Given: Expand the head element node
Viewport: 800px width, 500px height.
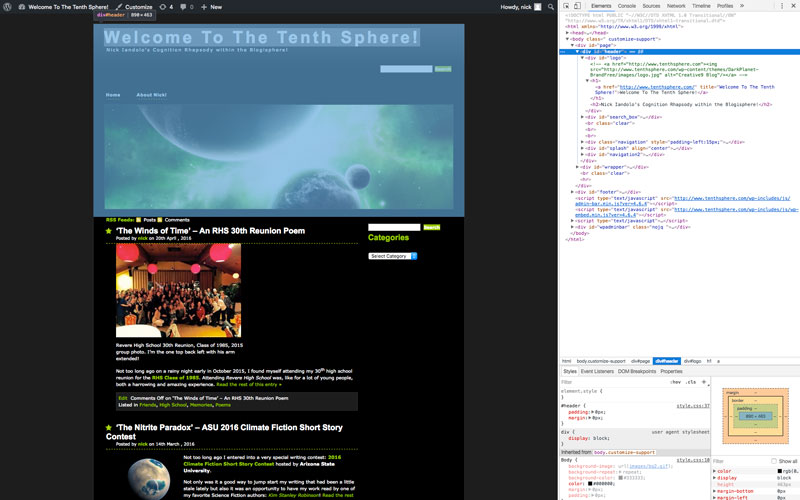Looking at the screenshot, I should tap(567, 32).
